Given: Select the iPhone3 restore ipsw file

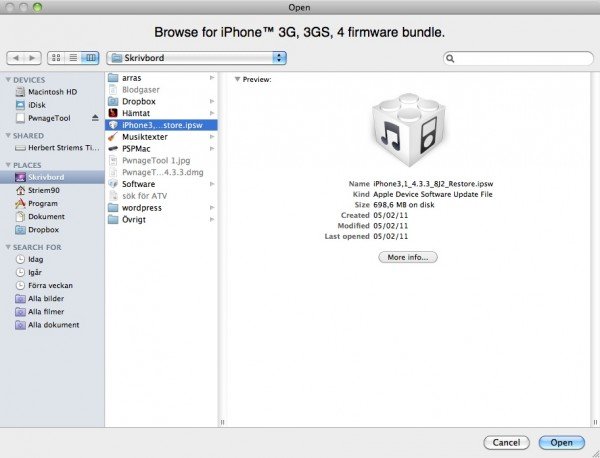Looking at the screenshot, I should [x=161, y=125].
